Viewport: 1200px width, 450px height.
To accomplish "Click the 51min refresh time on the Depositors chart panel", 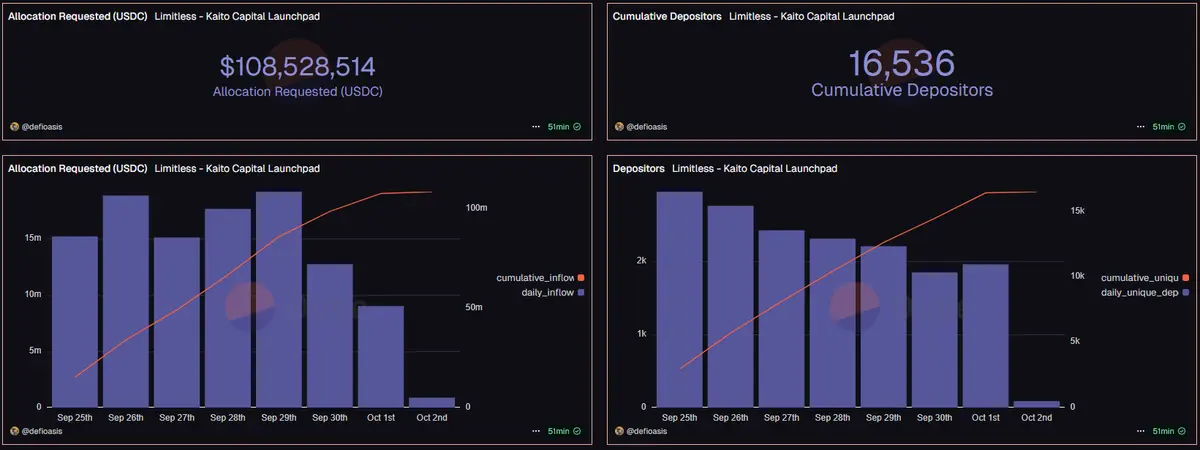I will click(1164, 431).
